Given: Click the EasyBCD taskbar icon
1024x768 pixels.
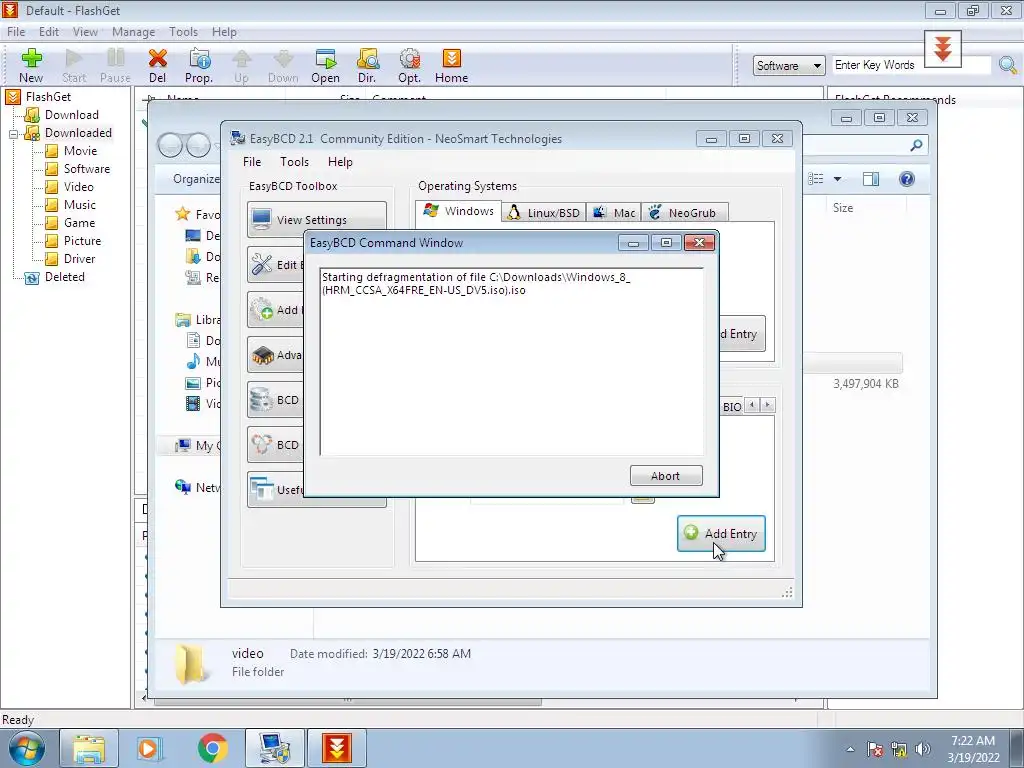Looking at the screenshot, I should 274,748.
